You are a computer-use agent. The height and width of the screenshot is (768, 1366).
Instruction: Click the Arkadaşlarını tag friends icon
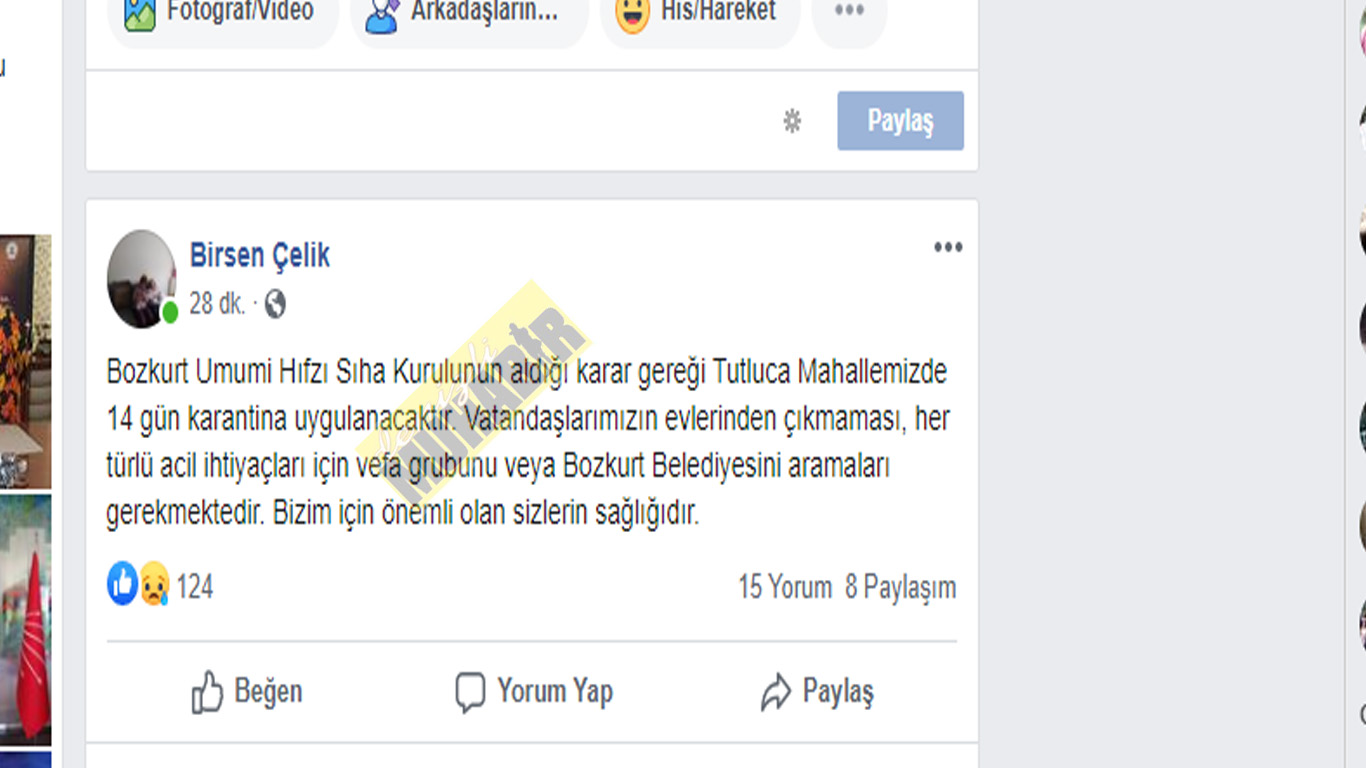pos(382,14)
